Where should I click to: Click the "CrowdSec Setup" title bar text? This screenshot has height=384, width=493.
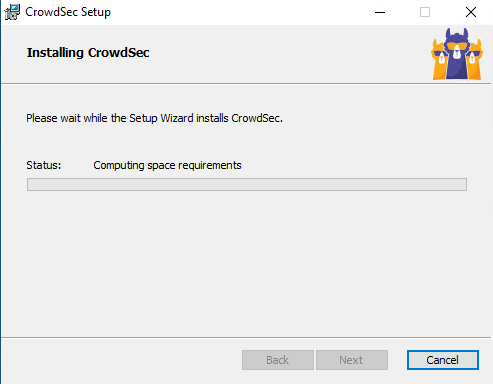point(68,12)
